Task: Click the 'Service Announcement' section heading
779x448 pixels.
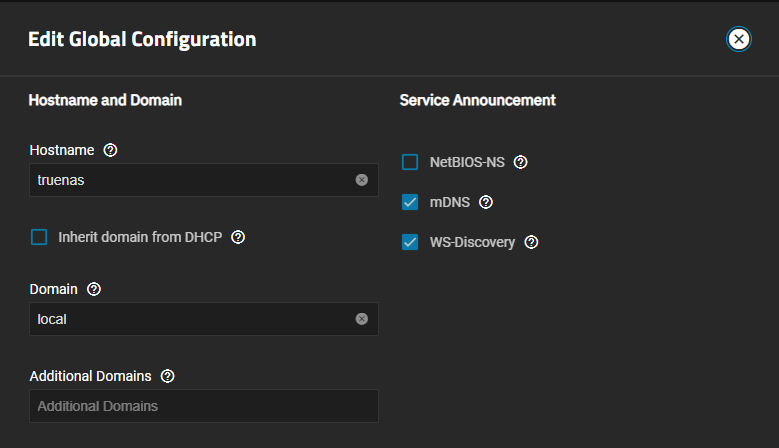Action: pos(478,100)
